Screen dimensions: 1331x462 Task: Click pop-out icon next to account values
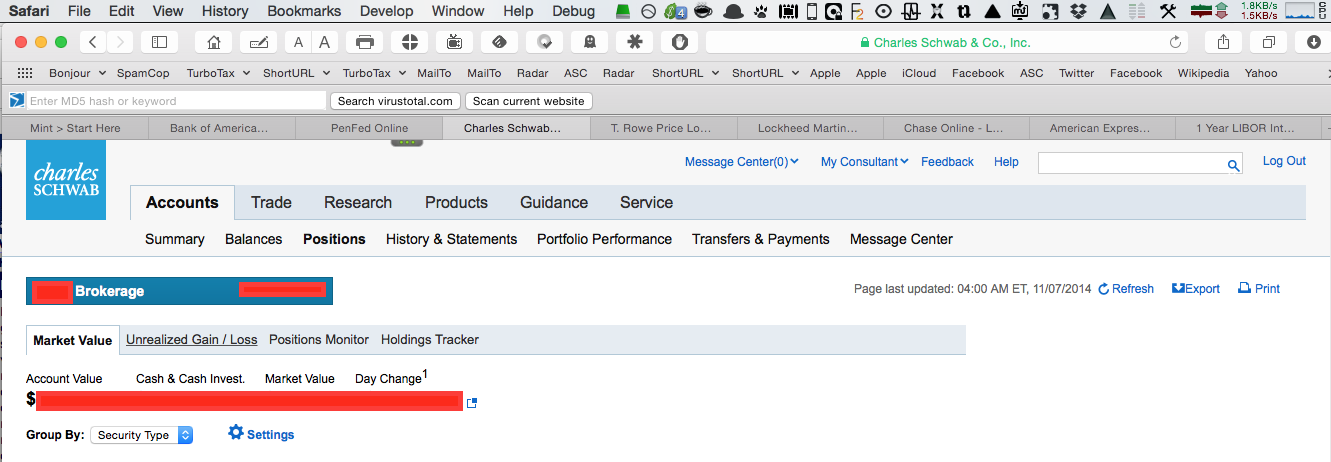click(472, 402)
